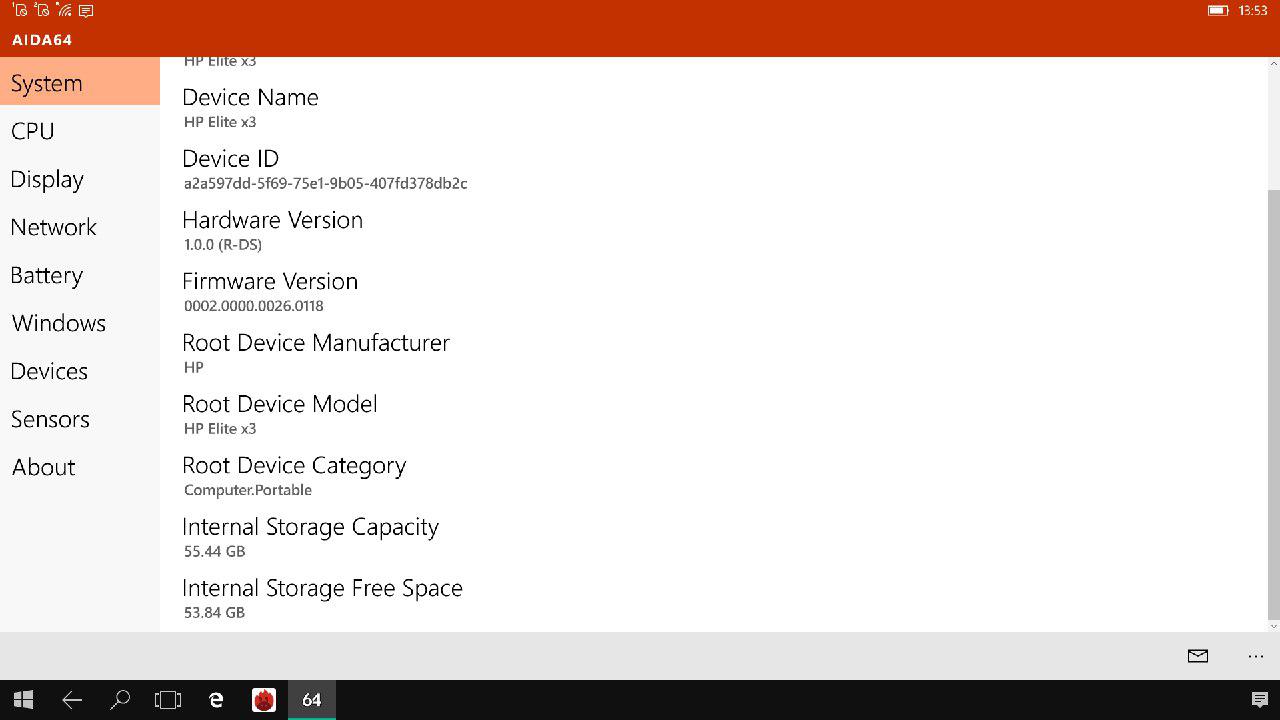1280x720 pixels.
Task: Select the Root Device Manufacturer value HP
Action: (x=194, y=367)
